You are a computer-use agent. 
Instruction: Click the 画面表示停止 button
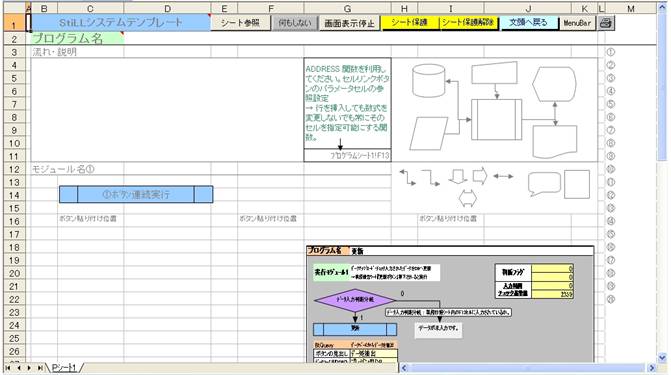point(349,23)
